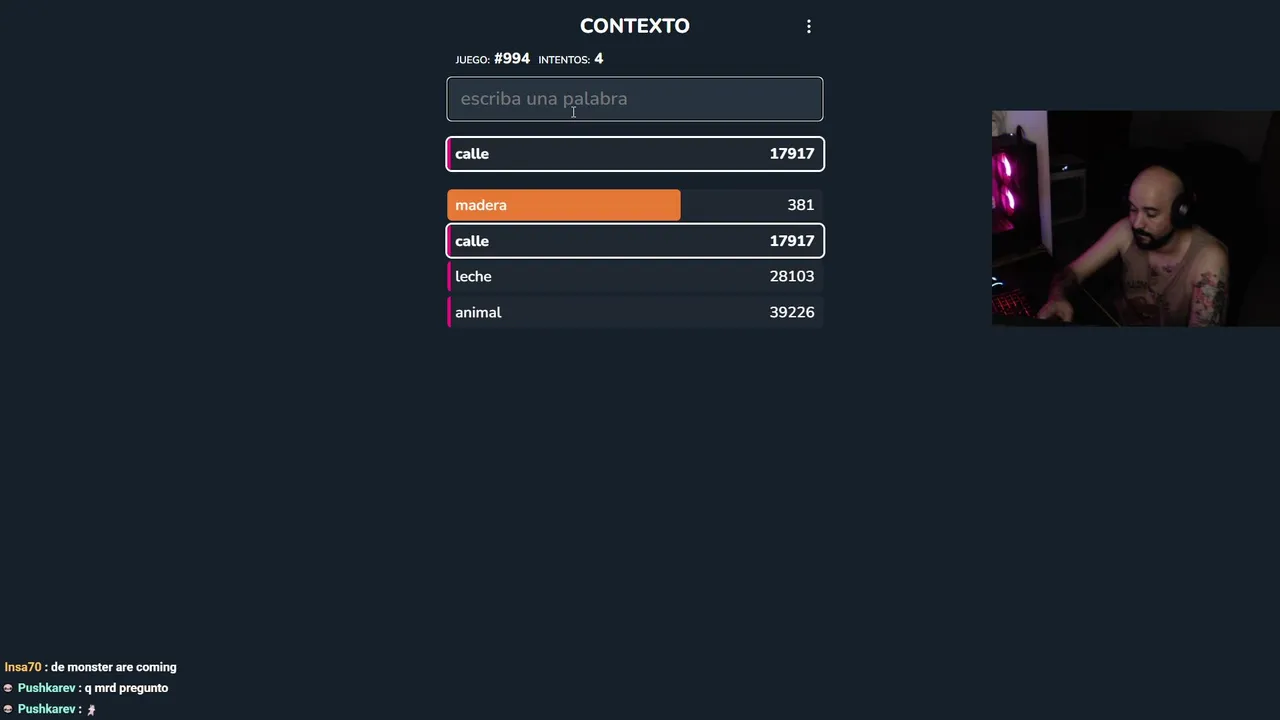This screenshot has width=1280, height=720.
Task: Click the CONTEXTO title
Action: tap(634, 26)
